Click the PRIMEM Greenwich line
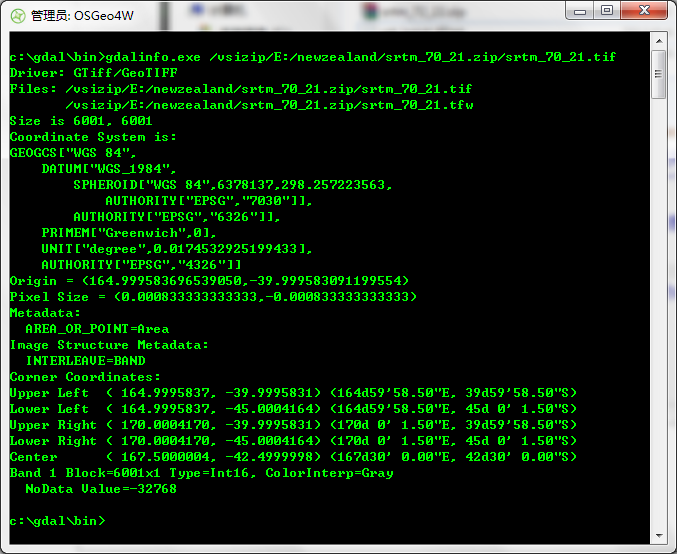677x554 pixels. click(x=129, y=233)
